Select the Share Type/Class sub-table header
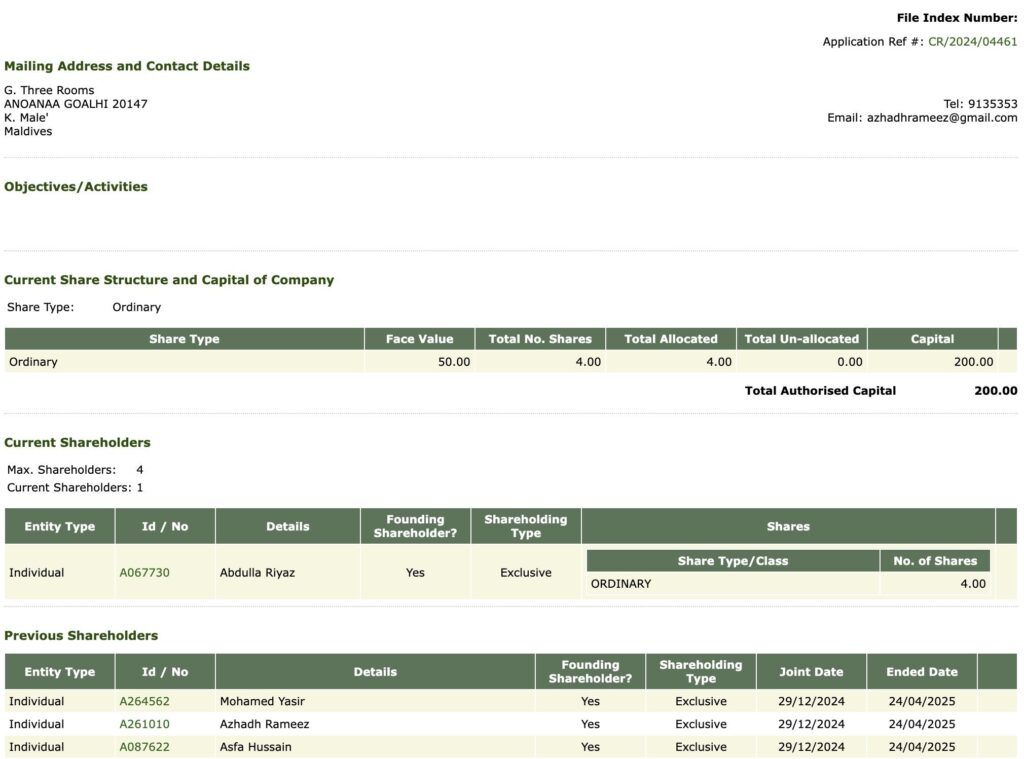1024x759 pixels. (732, 561)
